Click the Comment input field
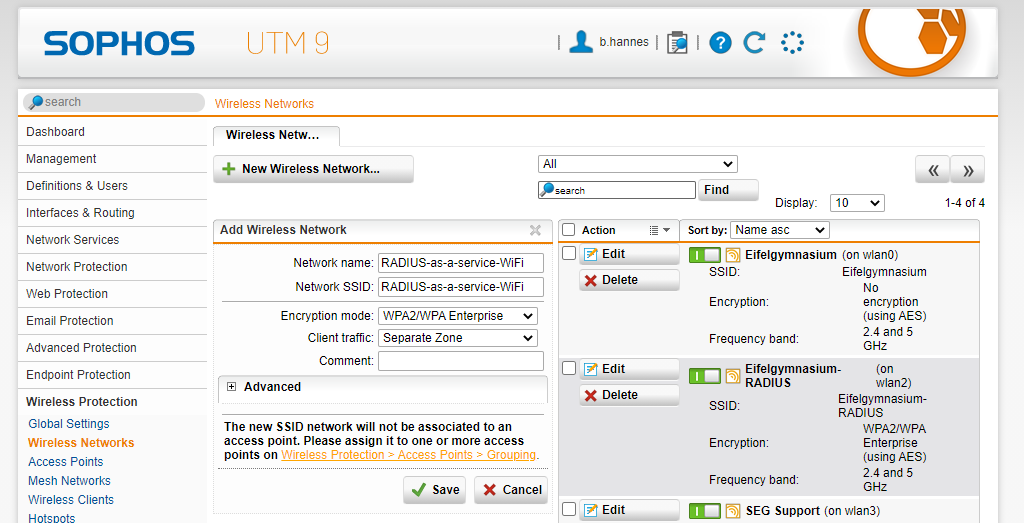The height and width of the screenshot is (523, 1024). pyautogui.click(x=461, y=361)
